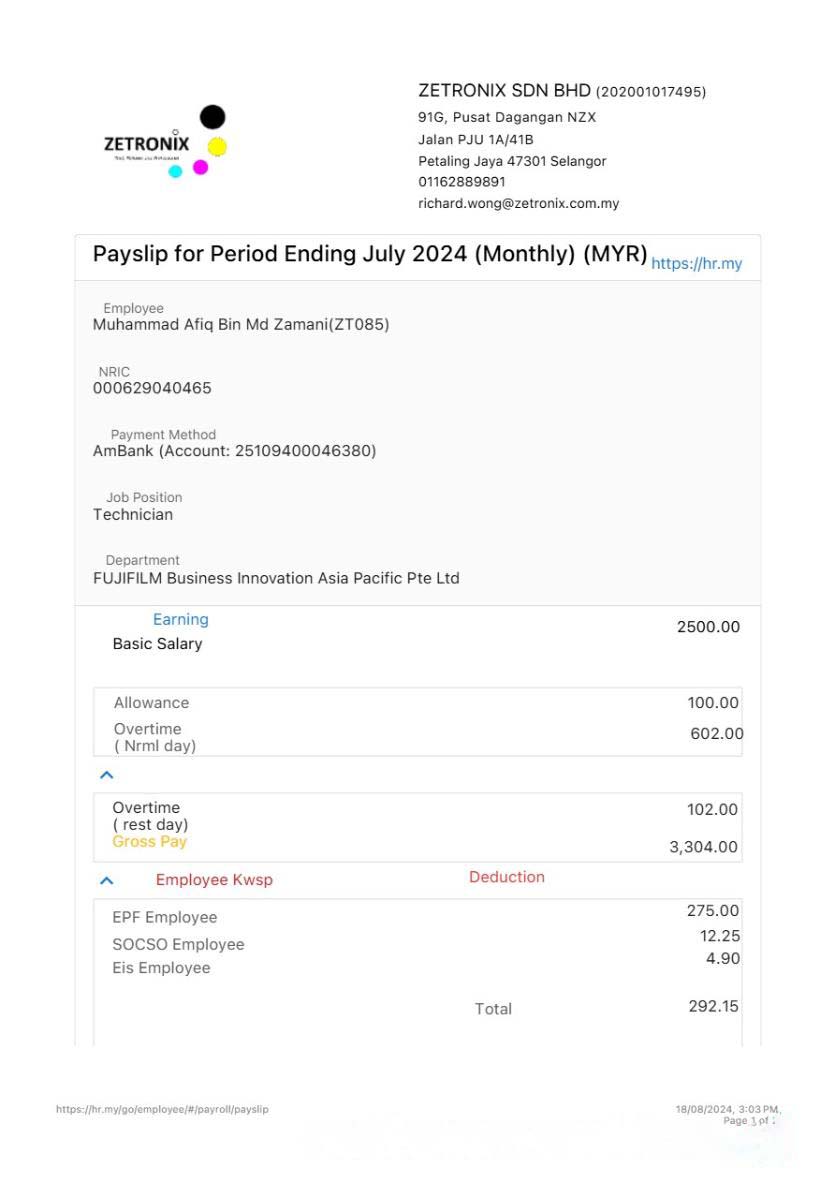Screen dimensions: 835x1182
Task: Select the employee name Muhammad Afiq
Action: coord(240,324)
